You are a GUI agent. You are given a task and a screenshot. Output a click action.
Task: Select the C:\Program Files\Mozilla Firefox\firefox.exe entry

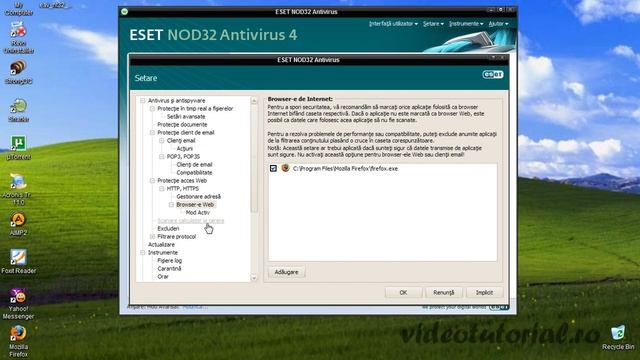345,168
